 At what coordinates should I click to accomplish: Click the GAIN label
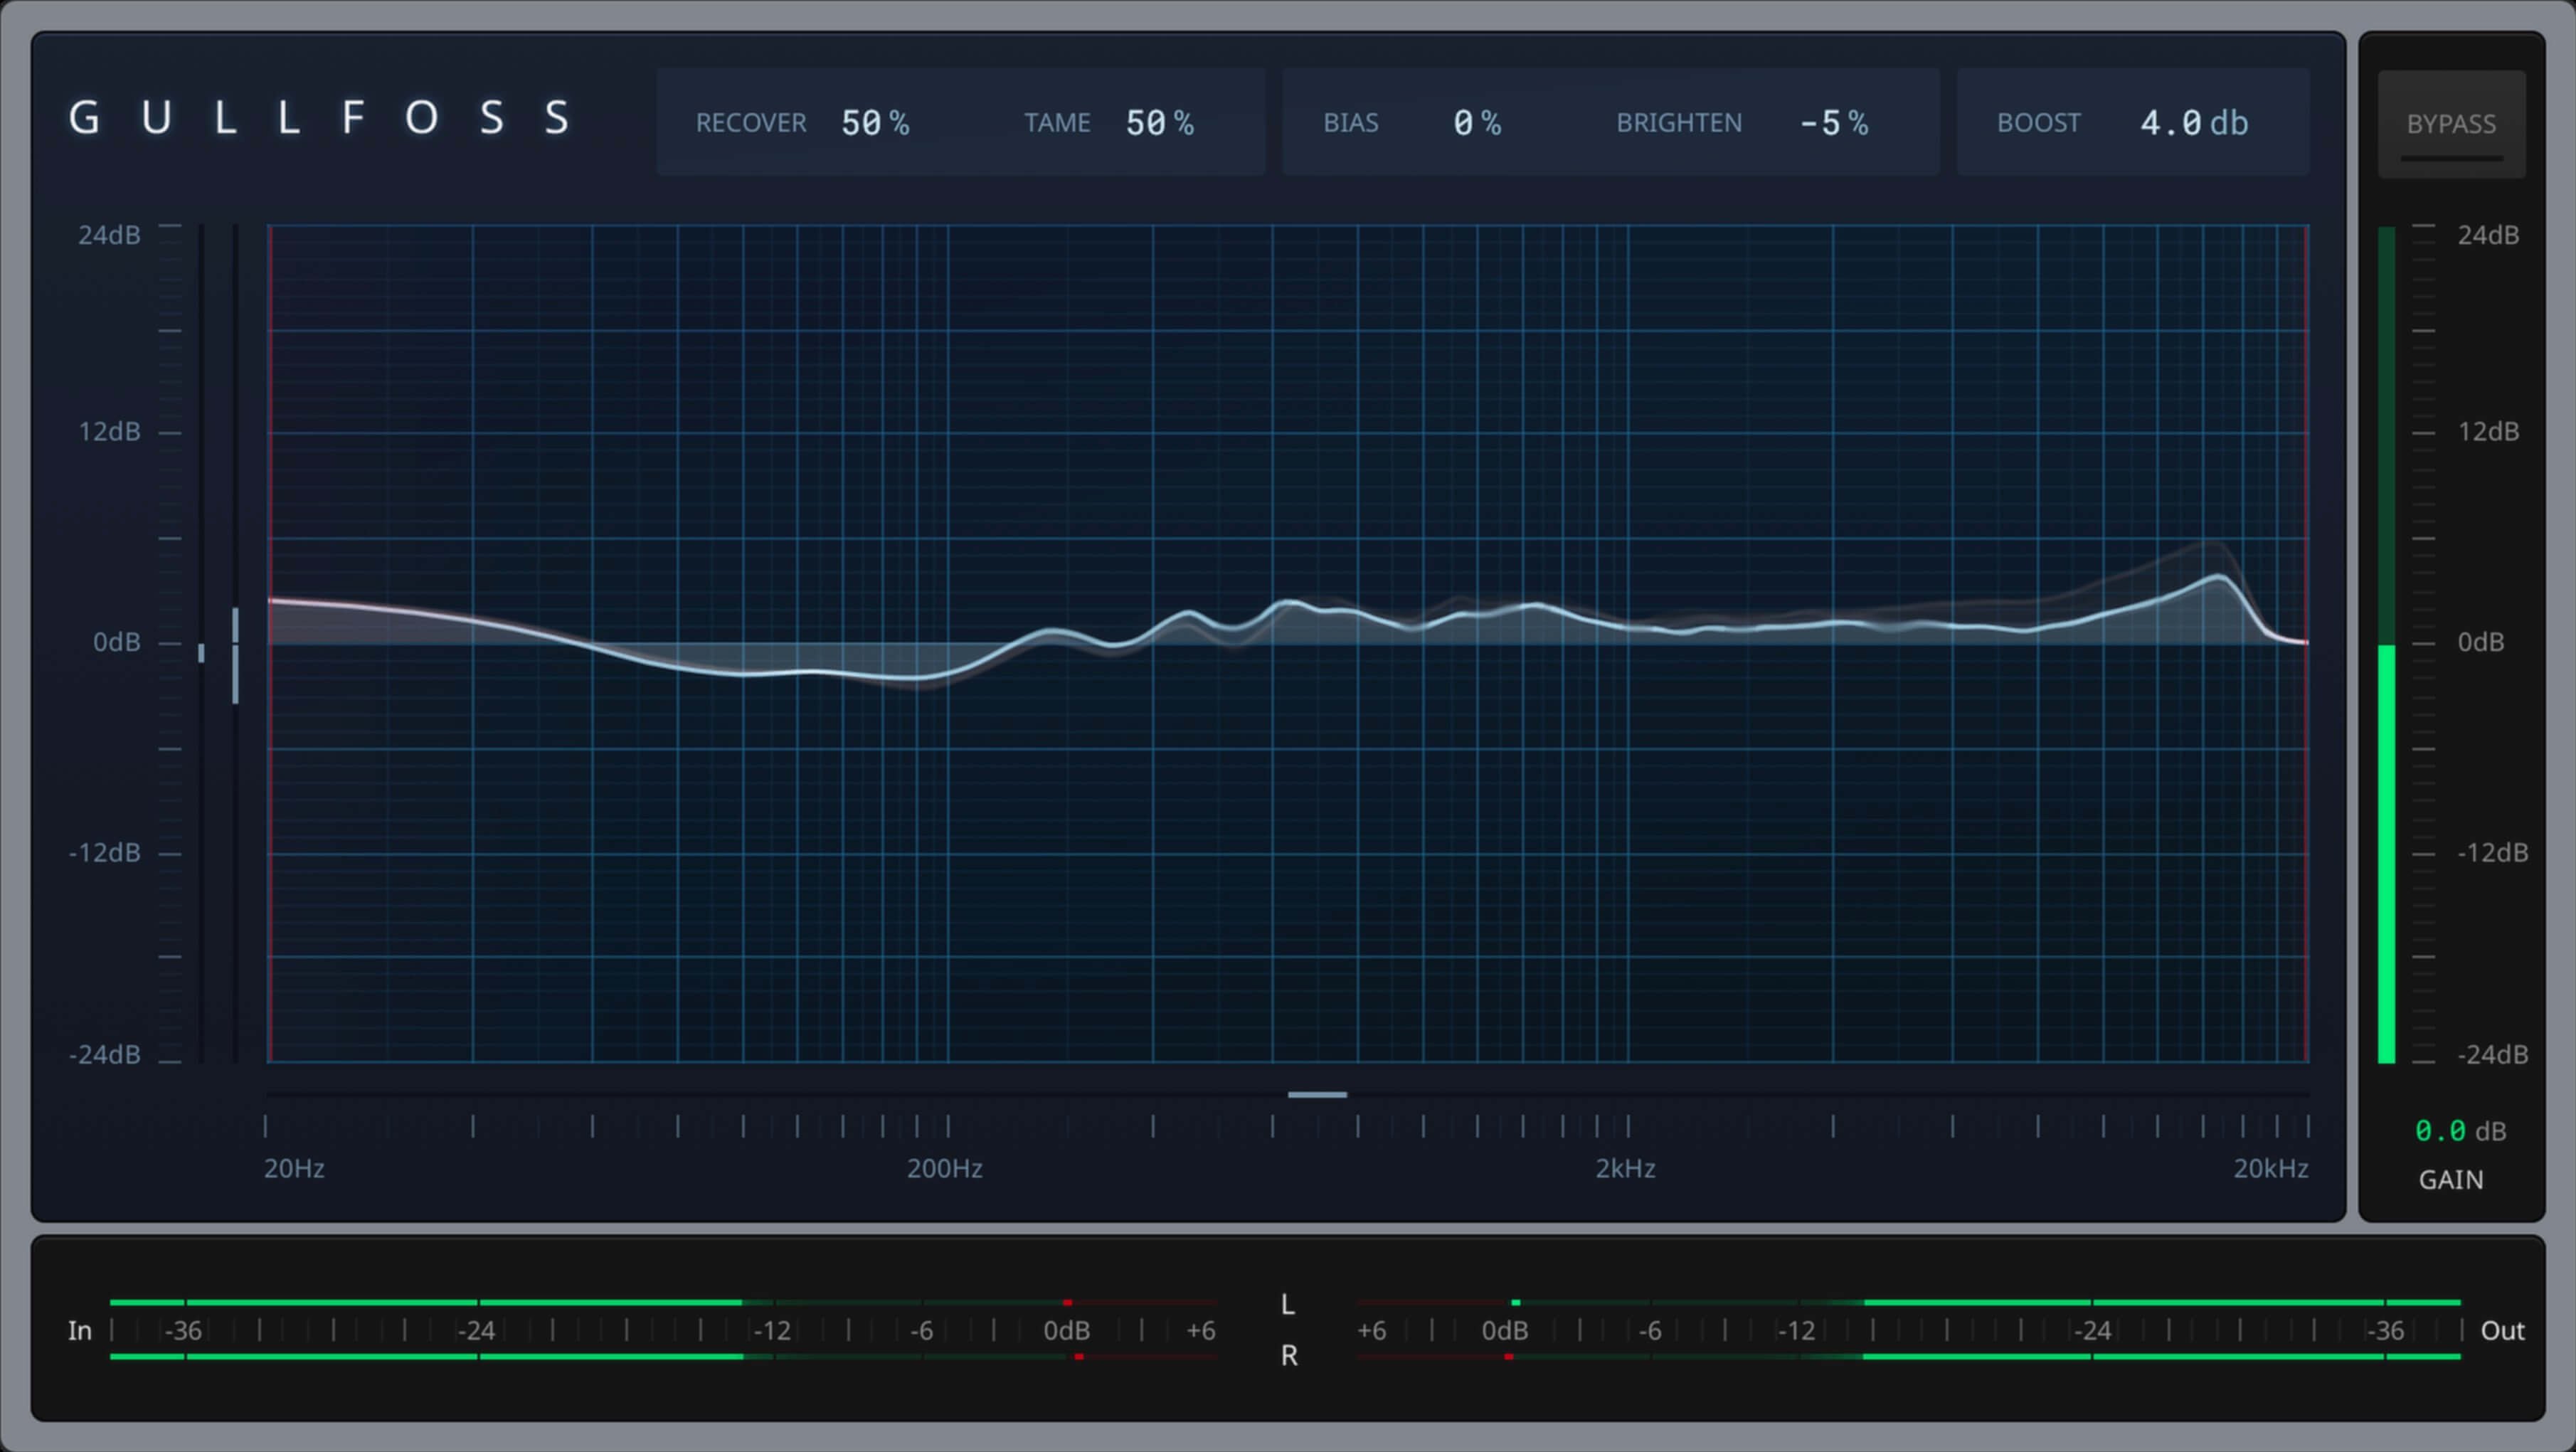2450,1180
